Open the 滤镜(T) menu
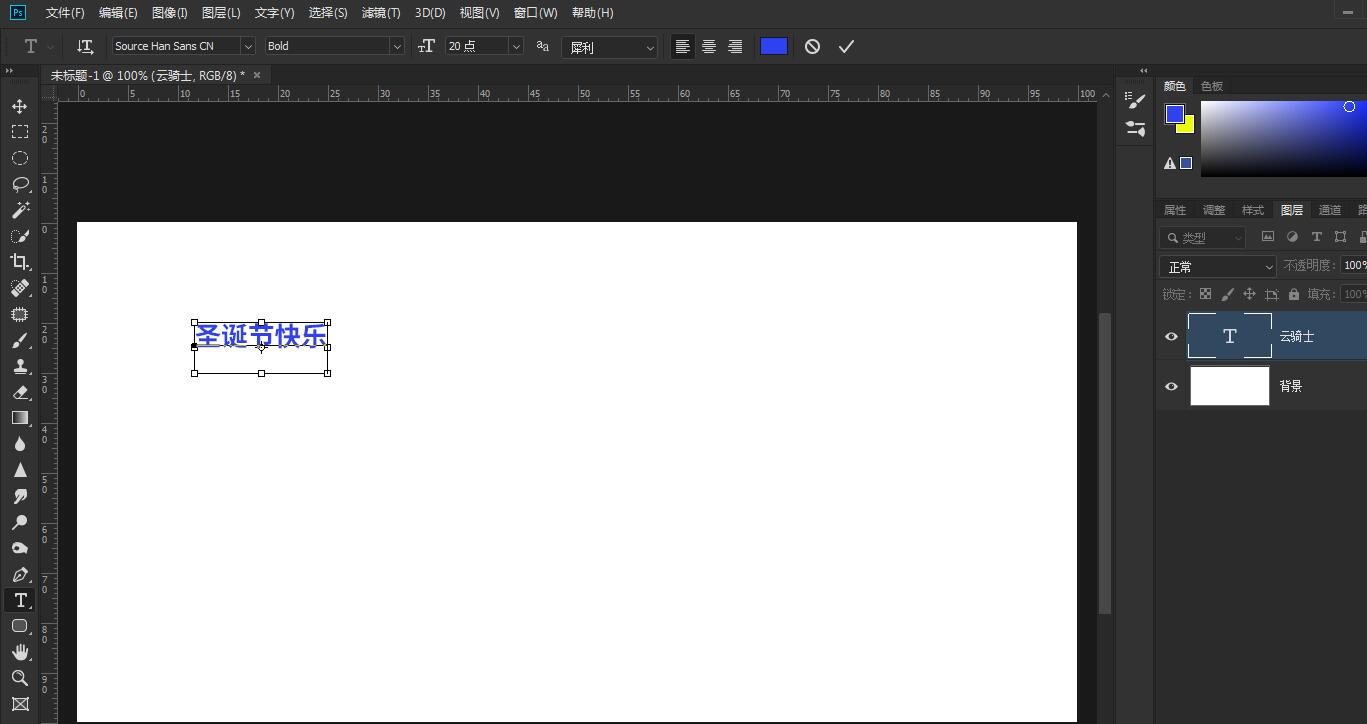Image resolution: width=1367 pixels, height=724 pixels. (x=380, y=13)
